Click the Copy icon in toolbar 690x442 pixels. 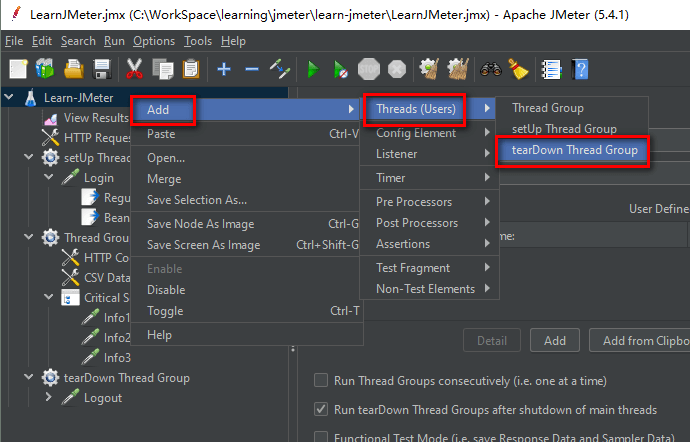coord(163,69)
